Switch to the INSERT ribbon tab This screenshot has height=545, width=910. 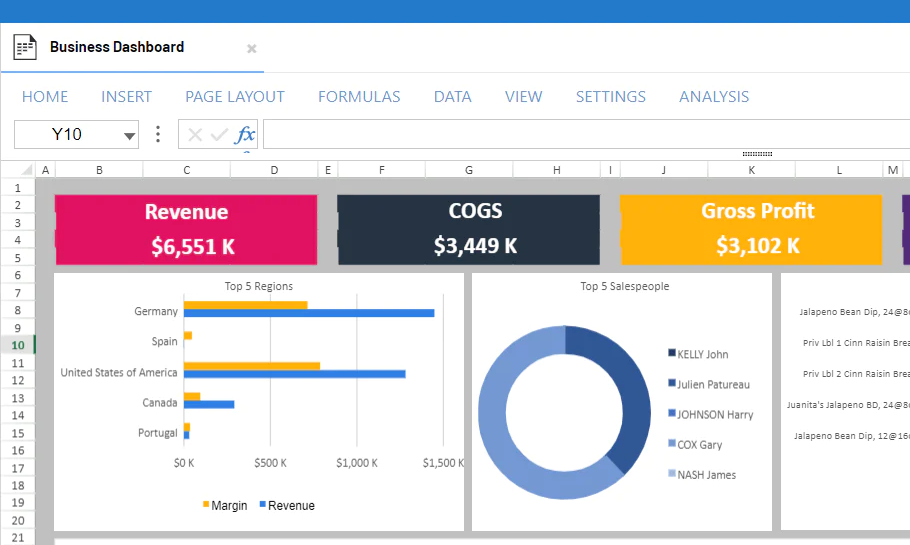tap(126, 97)
